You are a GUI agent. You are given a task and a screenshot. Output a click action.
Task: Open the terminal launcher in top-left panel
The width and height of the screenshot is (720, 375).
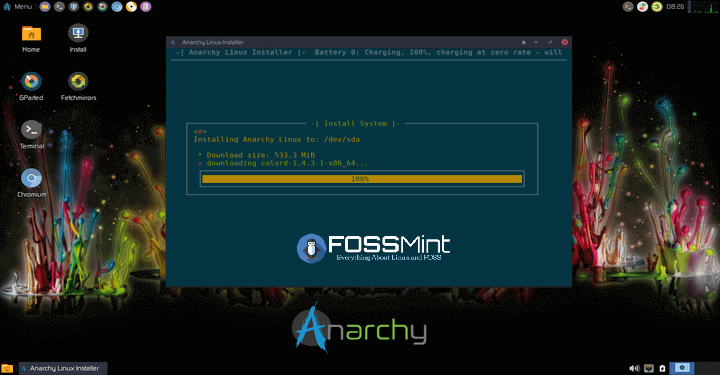pos(59,6)
